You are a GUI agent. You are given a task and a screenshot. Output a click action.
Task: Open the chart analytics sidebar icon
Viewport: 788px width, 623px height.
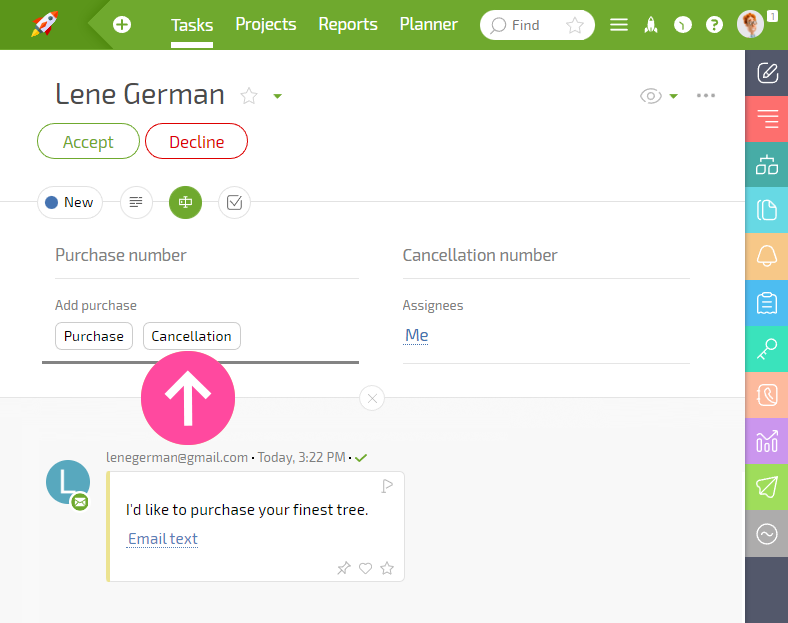(x=766, y=441)
